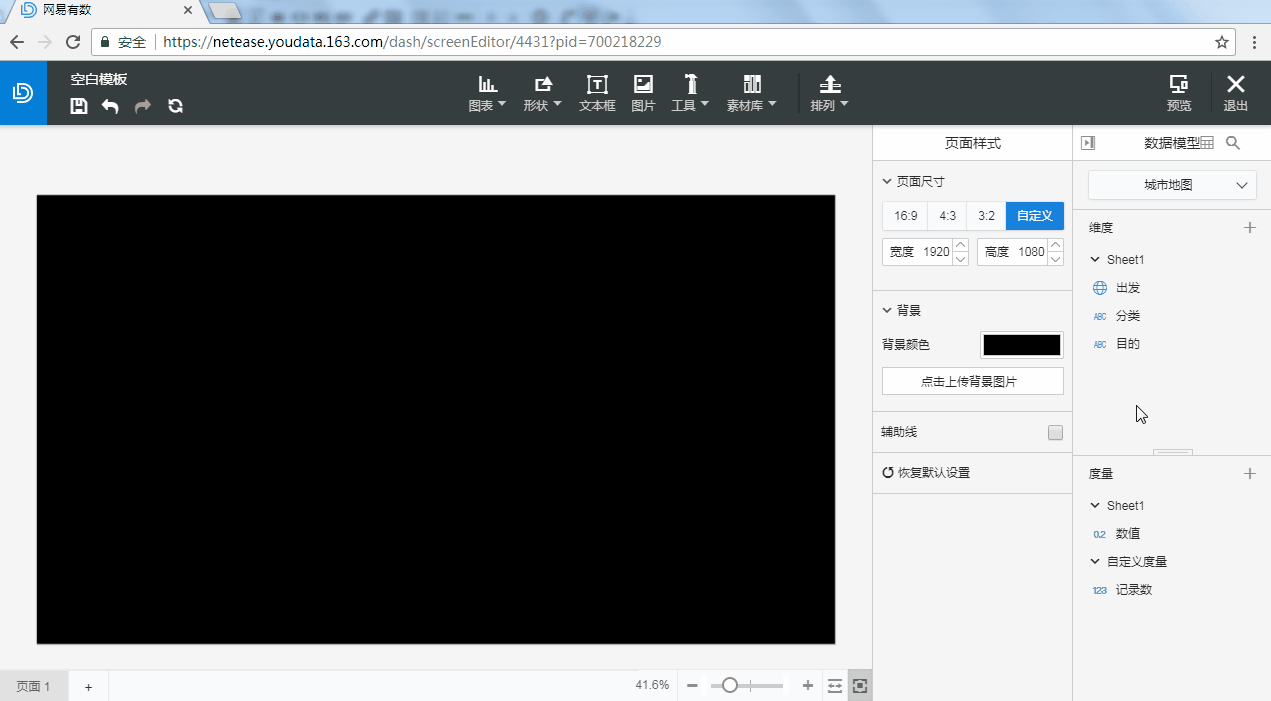Click the 退出 exit button

(x=1236, y=93)
